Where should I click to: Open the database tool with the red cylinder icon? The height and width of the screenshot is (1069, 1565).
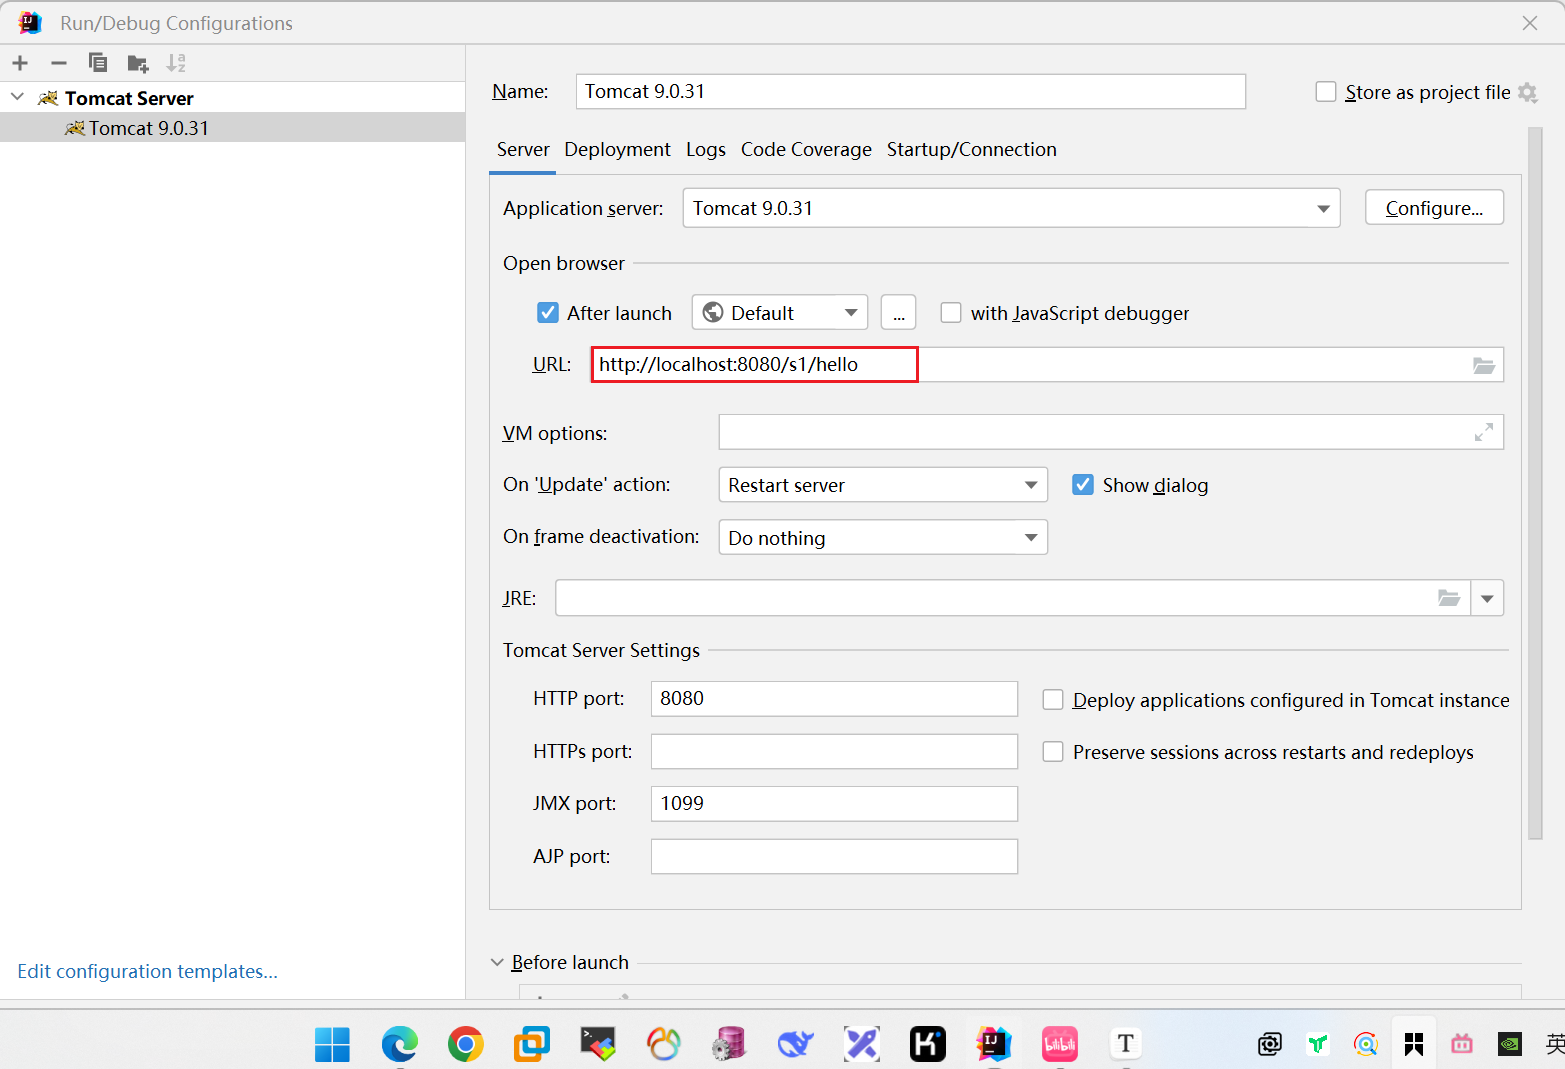click(x=729, y=1044)
